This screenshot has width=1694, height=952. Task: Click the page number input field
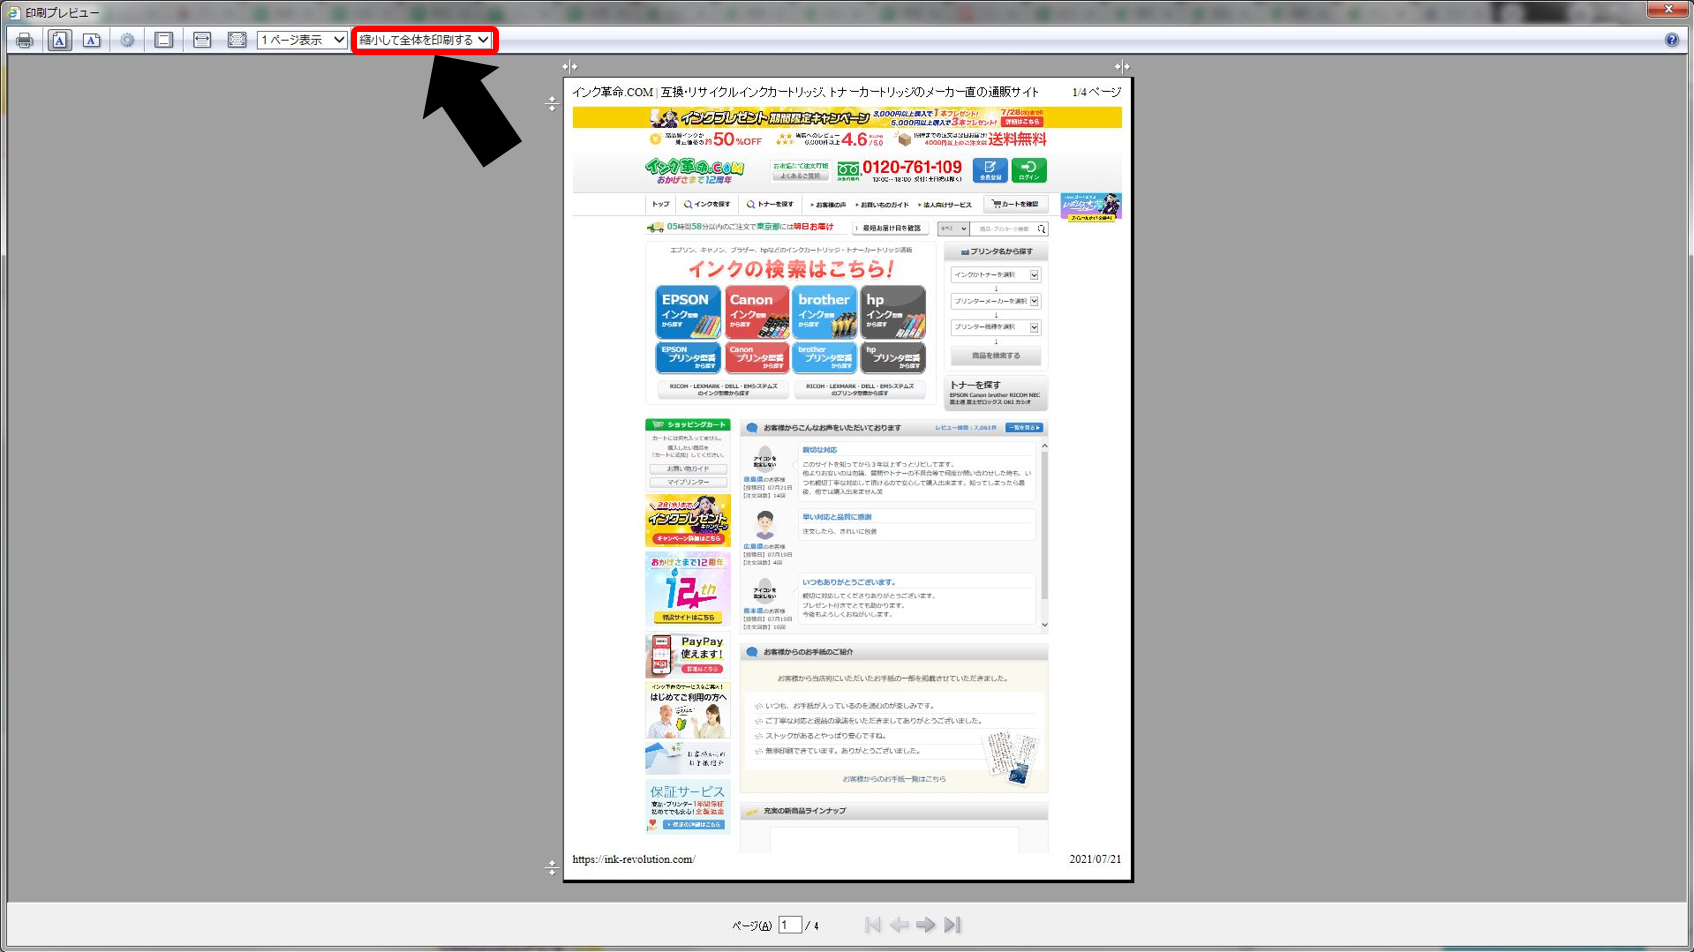point(790,925)
